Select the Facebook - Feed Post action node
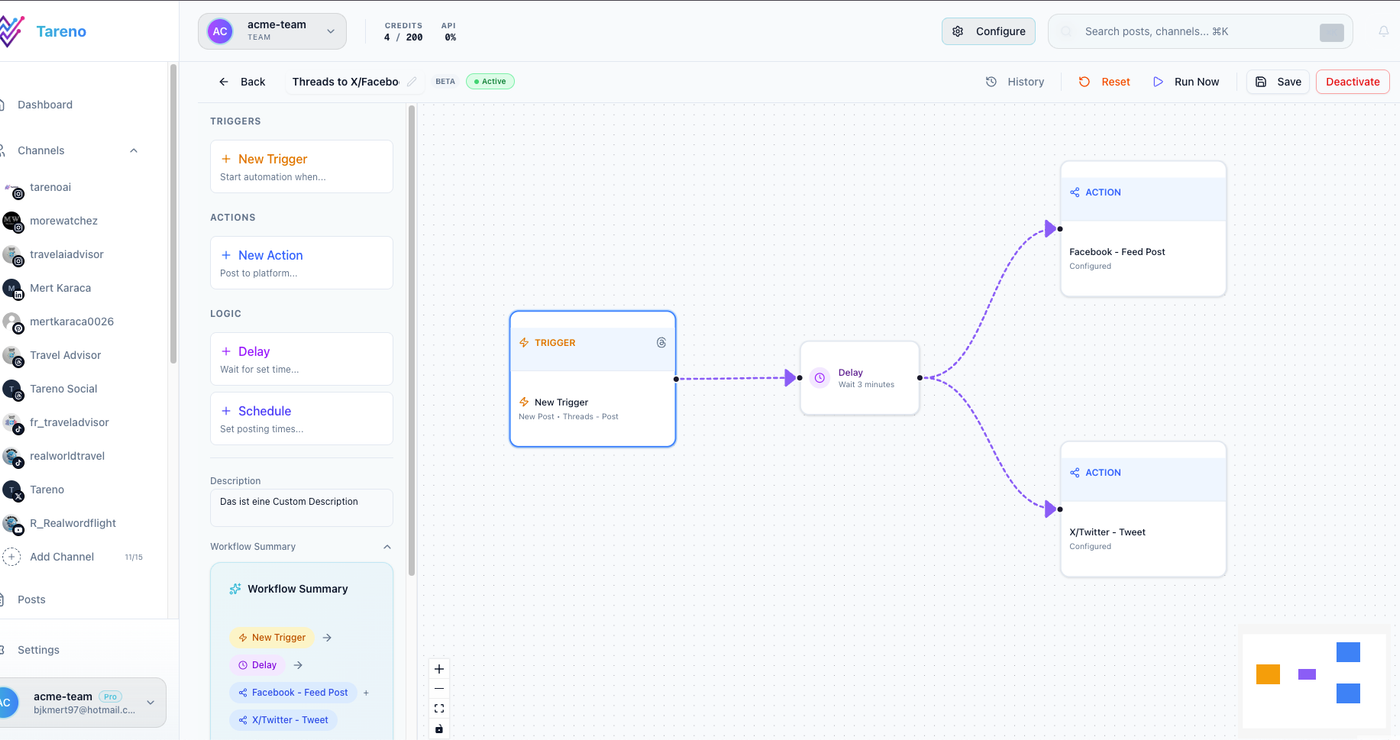 pos(1143,229)
